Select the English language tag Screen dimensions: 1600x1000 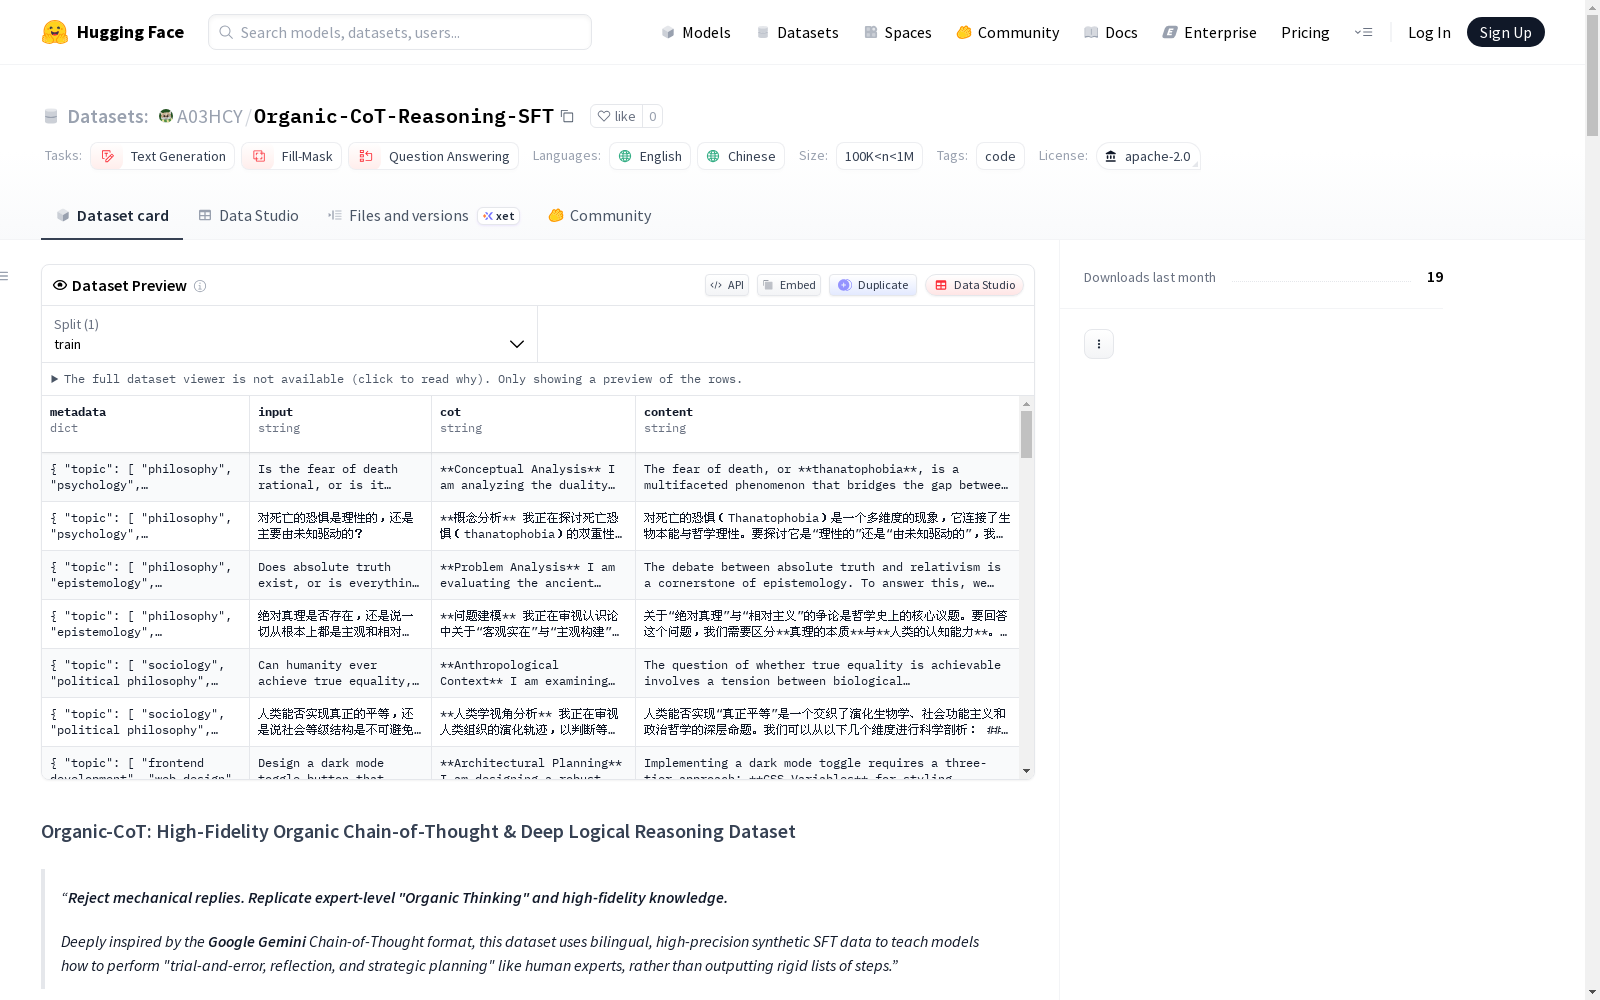(x=650, y=156)
